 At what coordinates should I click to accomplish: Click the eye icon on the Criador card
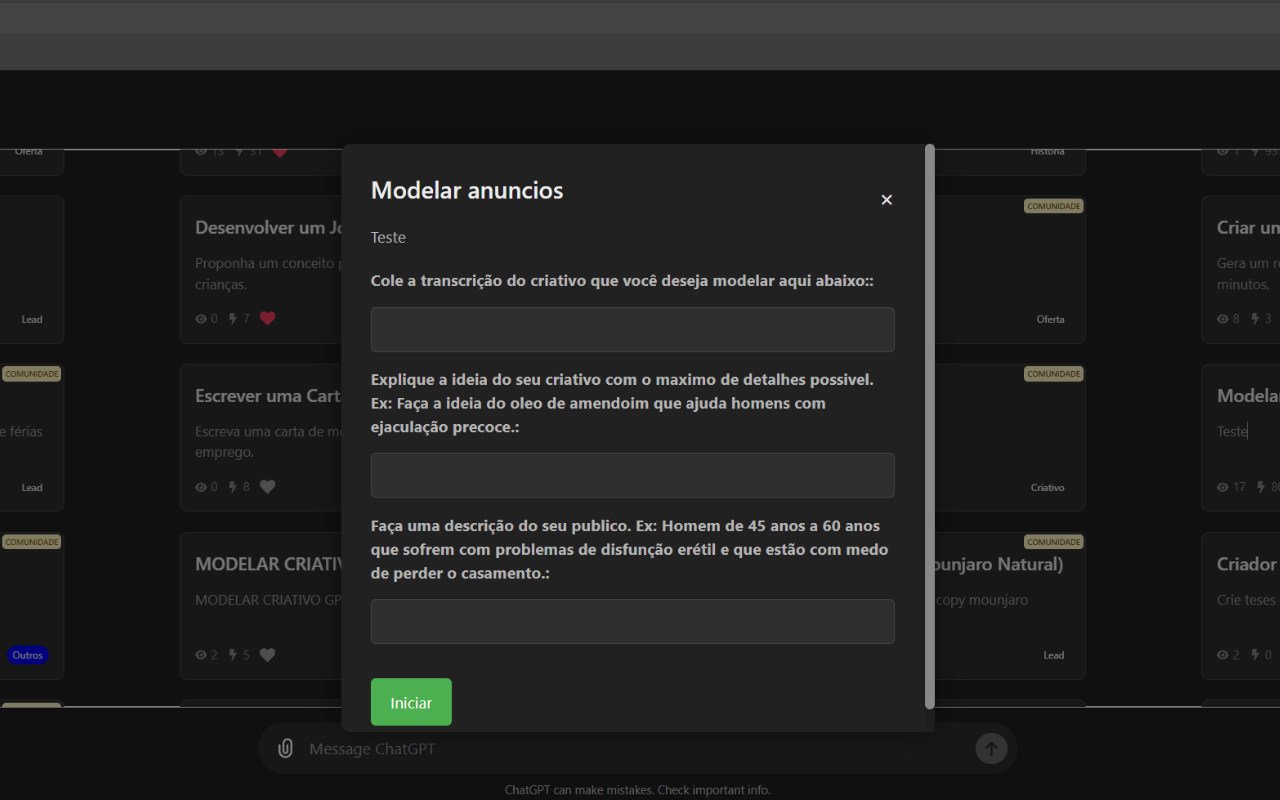[x=1223, y=655]
